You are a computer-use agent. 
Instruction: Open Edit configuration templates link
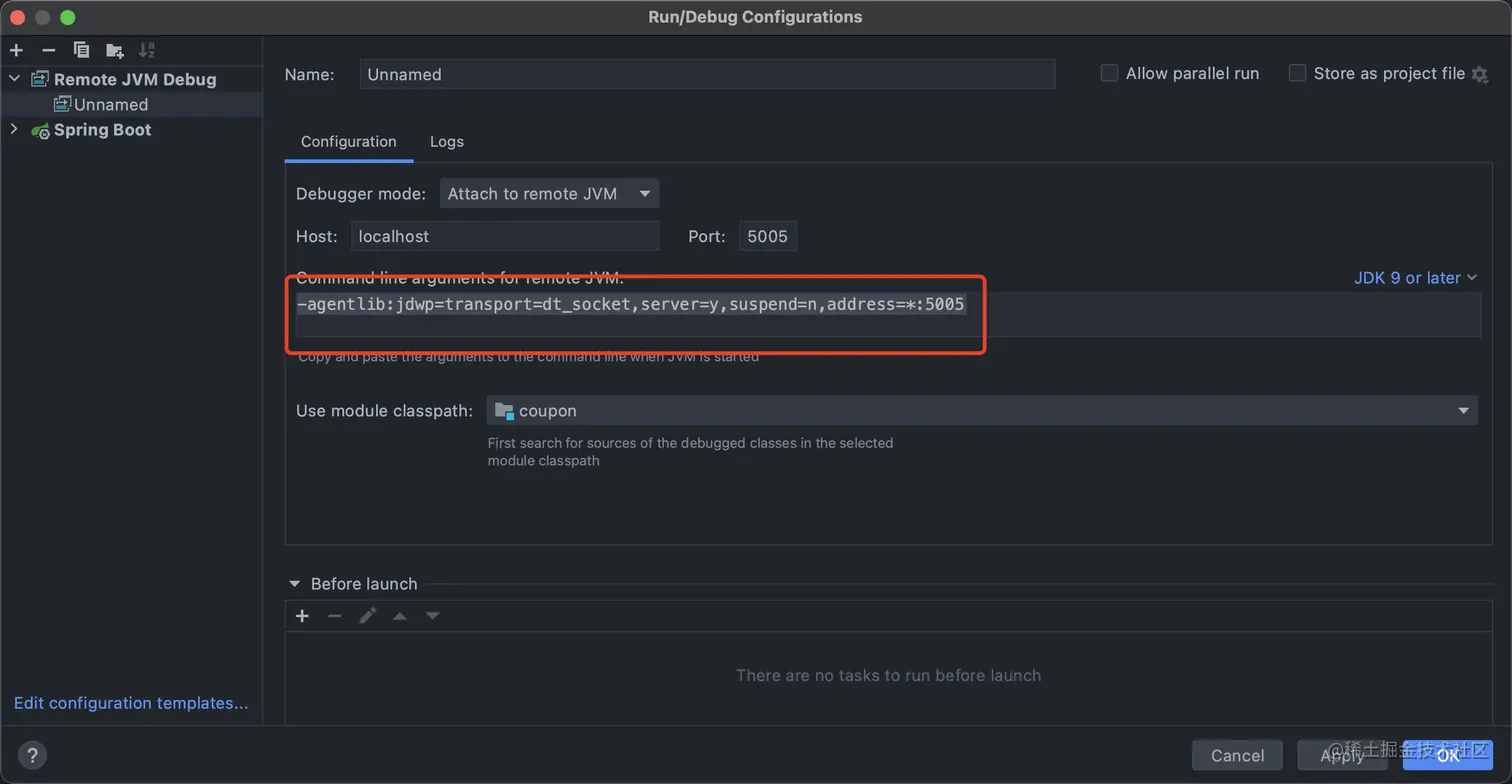131,703
